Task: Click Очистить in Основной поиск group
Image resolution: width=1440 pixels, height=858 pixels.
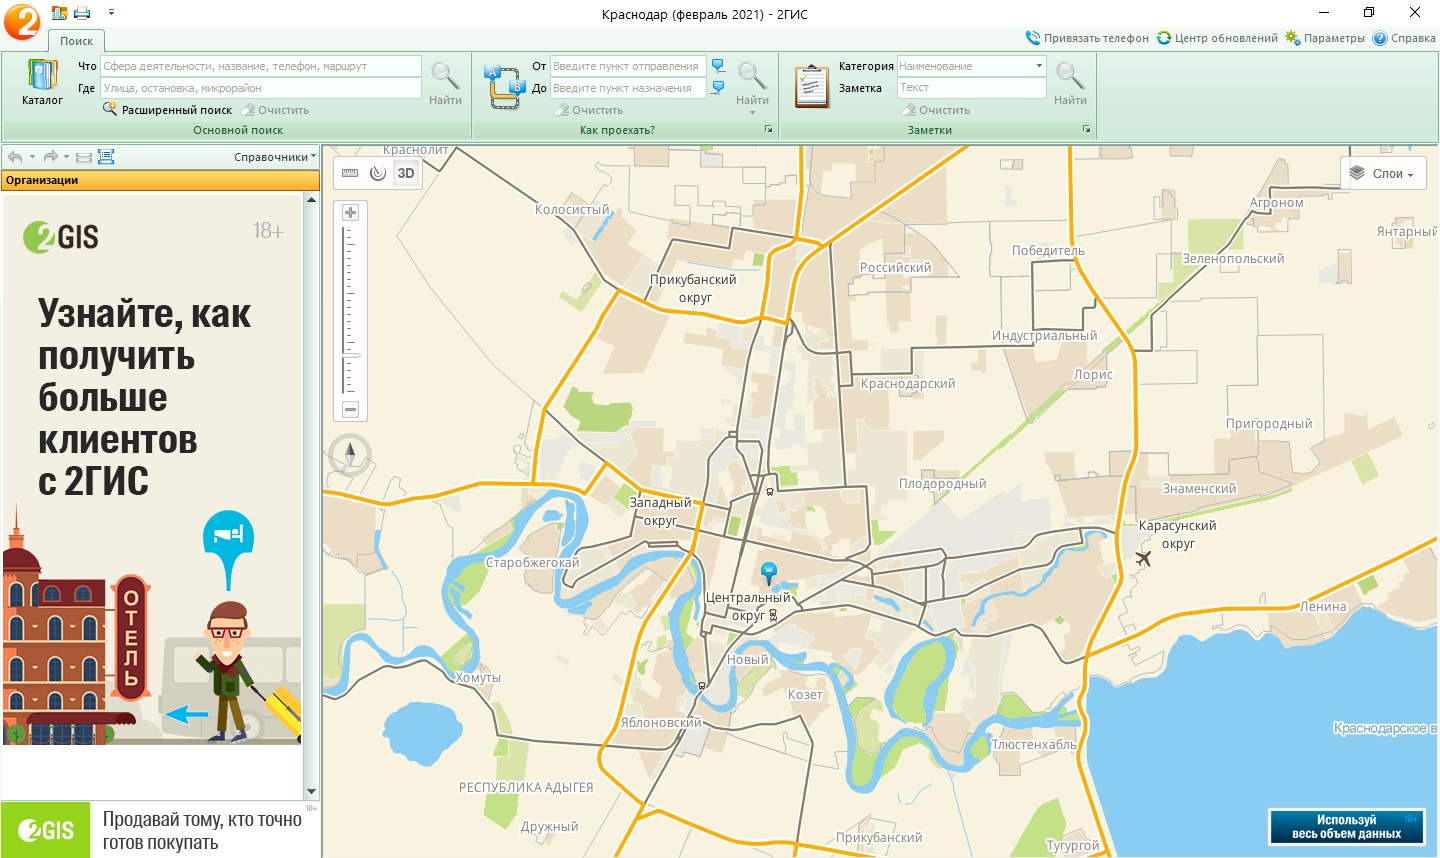Action: (x=275, y=110)
